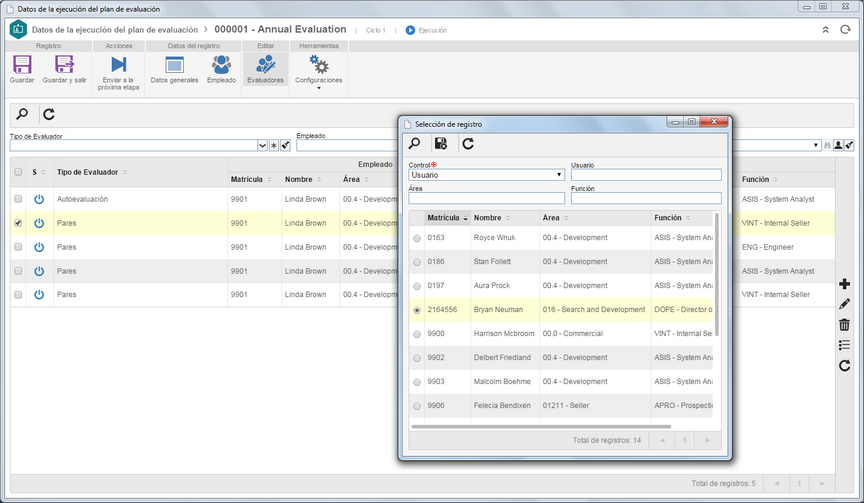Click power icon of ENG - Engineer row
This screenshot has height=503, width=864.
[39, 247]
